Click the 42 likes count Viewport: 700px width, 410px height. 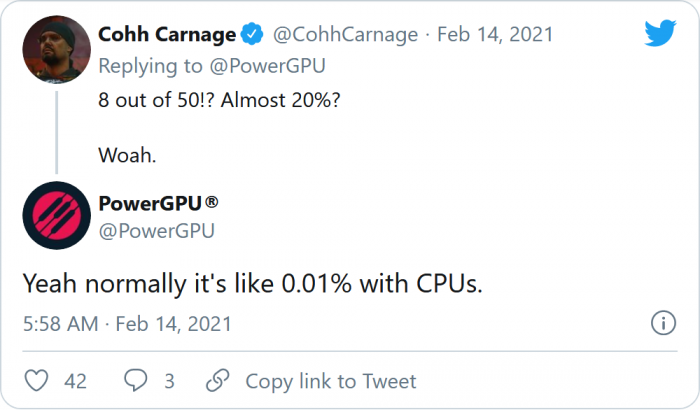click(x=75, y=381)
